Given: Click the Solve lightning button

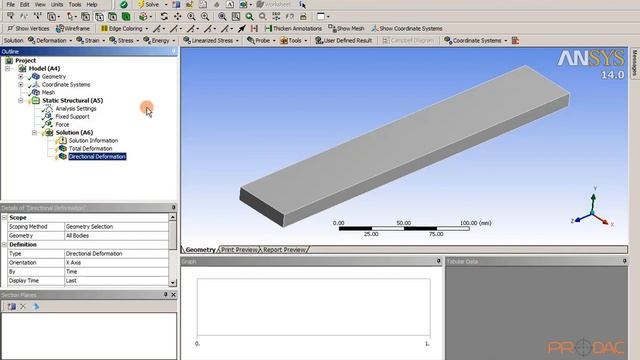Looking at the screenshot, I should click(149, 4).
